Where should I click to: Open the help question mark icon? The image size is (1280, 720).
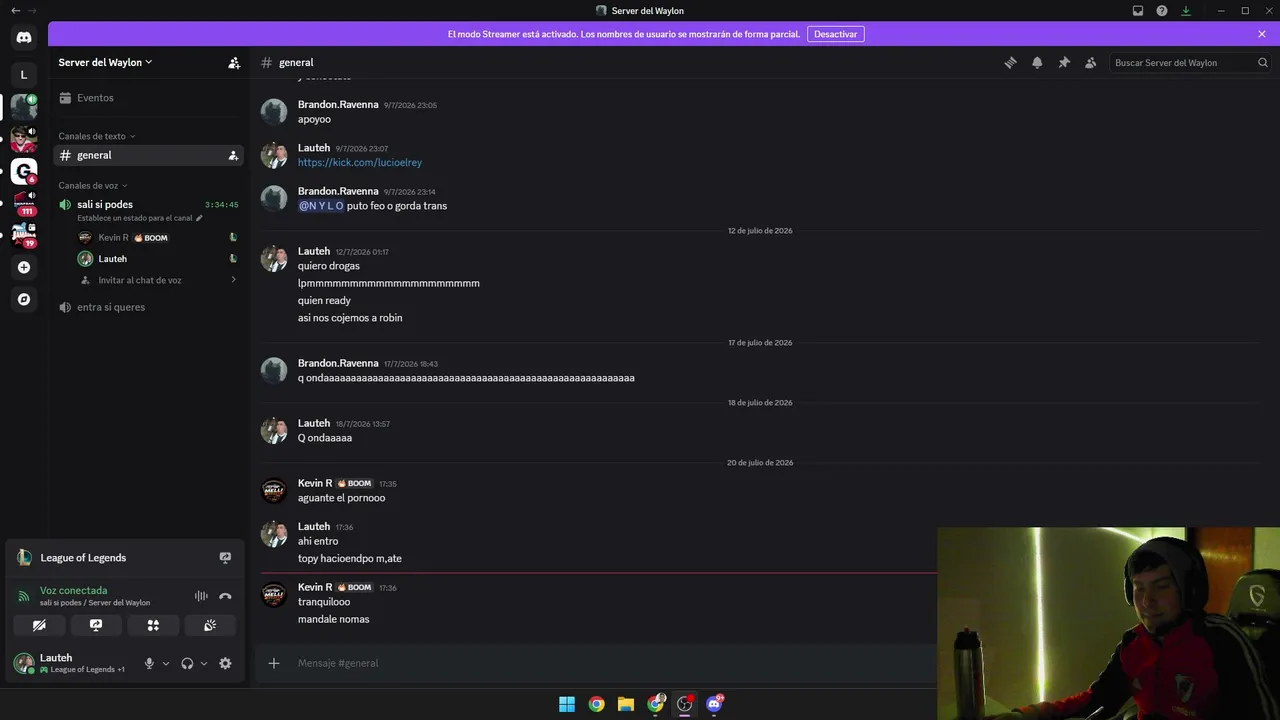[1162, 11]
